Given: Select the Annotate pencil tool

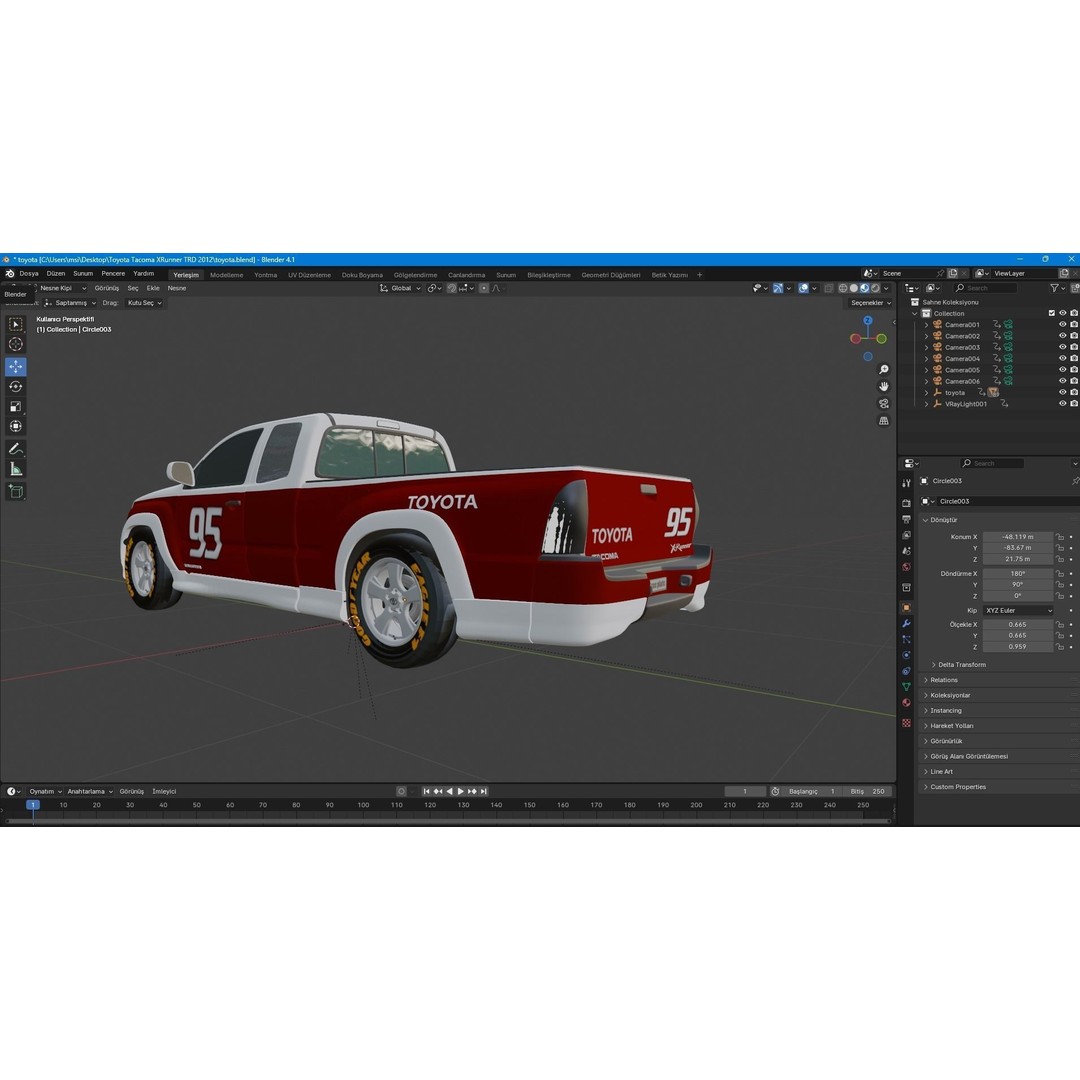Looking at the screenshot, I should coord(16,449).
